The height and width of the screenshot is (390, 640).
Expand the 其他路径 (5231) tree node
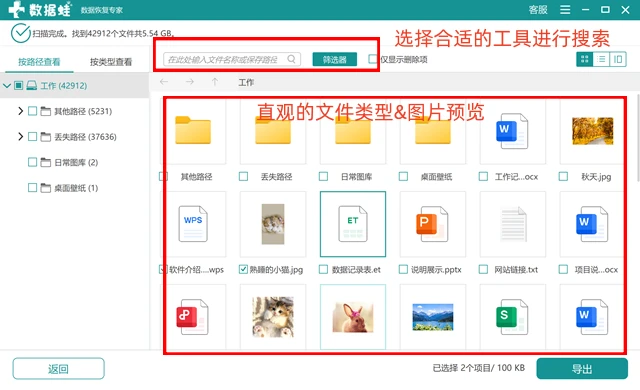point(20,111)
